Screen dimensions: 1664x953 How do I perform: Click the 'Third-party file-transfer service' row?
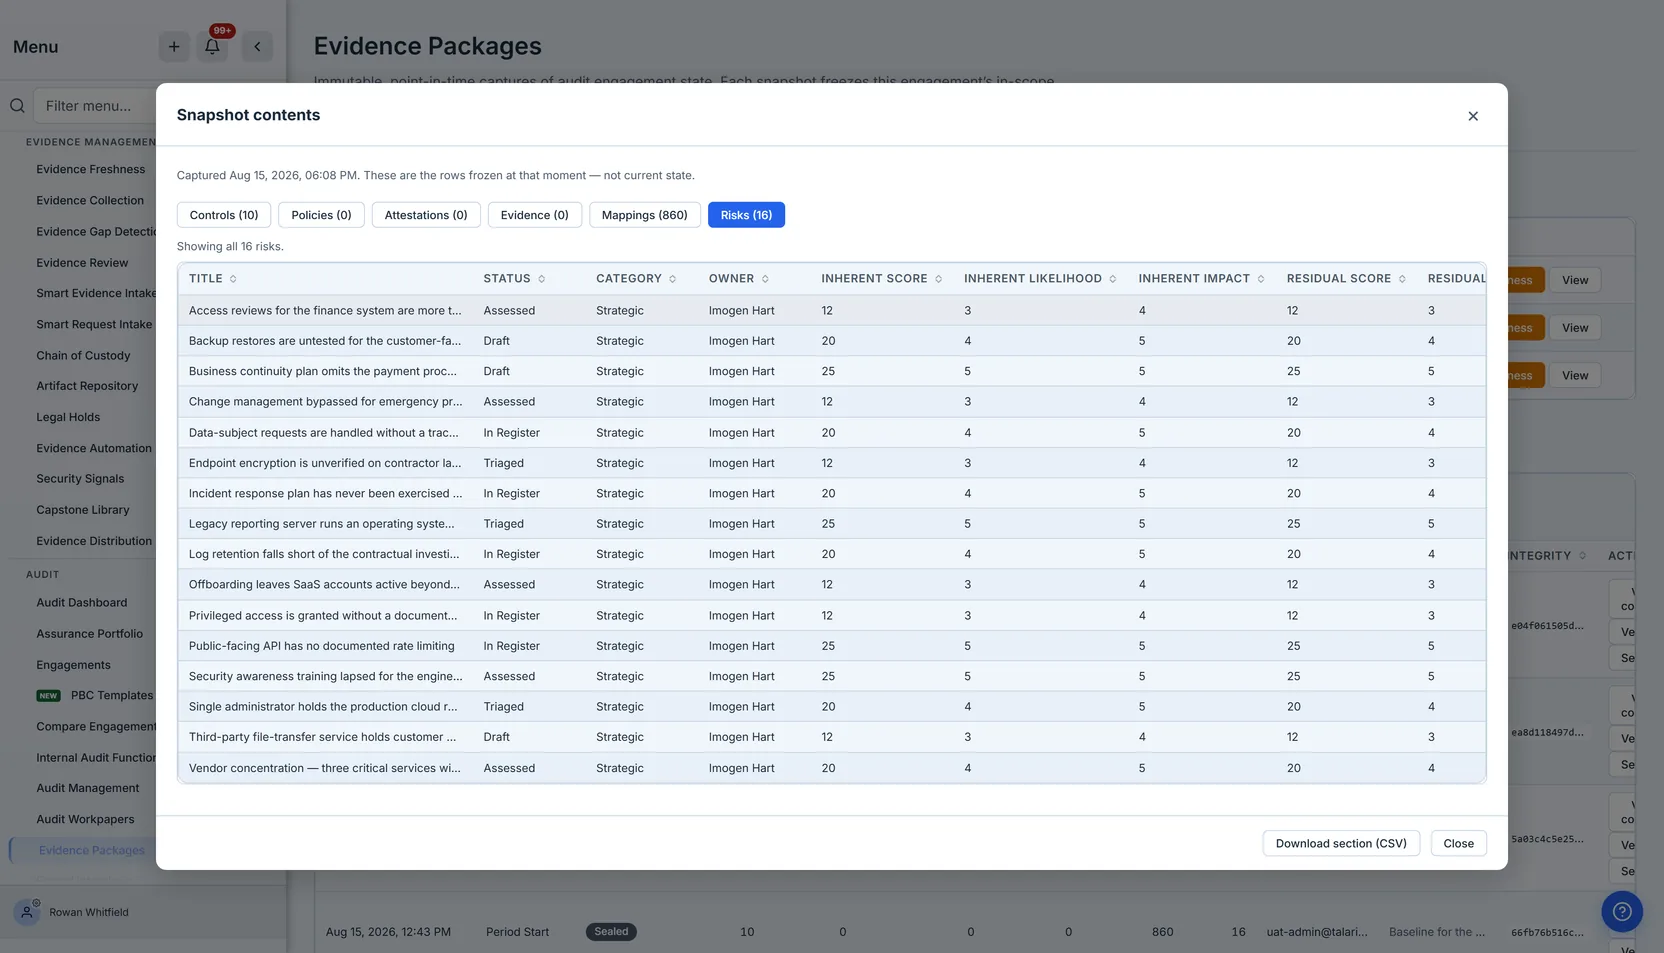pyautogui.click(x=832, y=737)
